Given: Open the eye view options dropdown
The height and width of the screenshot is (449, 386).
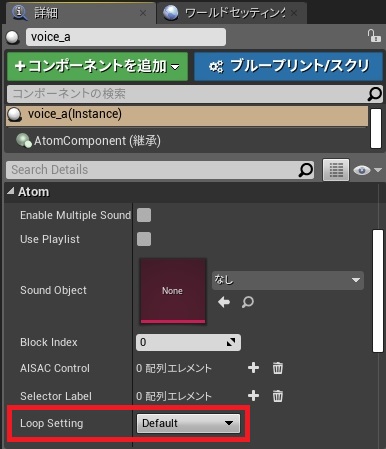Looking at the screenshot, I should 367,170.
